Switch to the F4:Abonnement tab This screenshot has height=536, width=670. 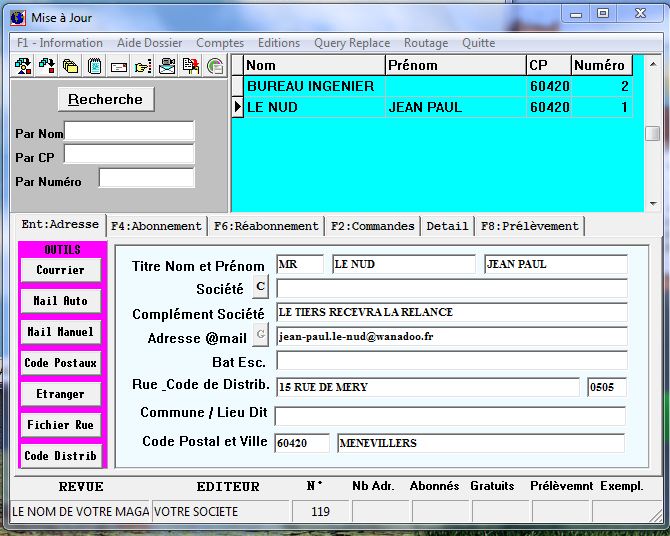156,226
